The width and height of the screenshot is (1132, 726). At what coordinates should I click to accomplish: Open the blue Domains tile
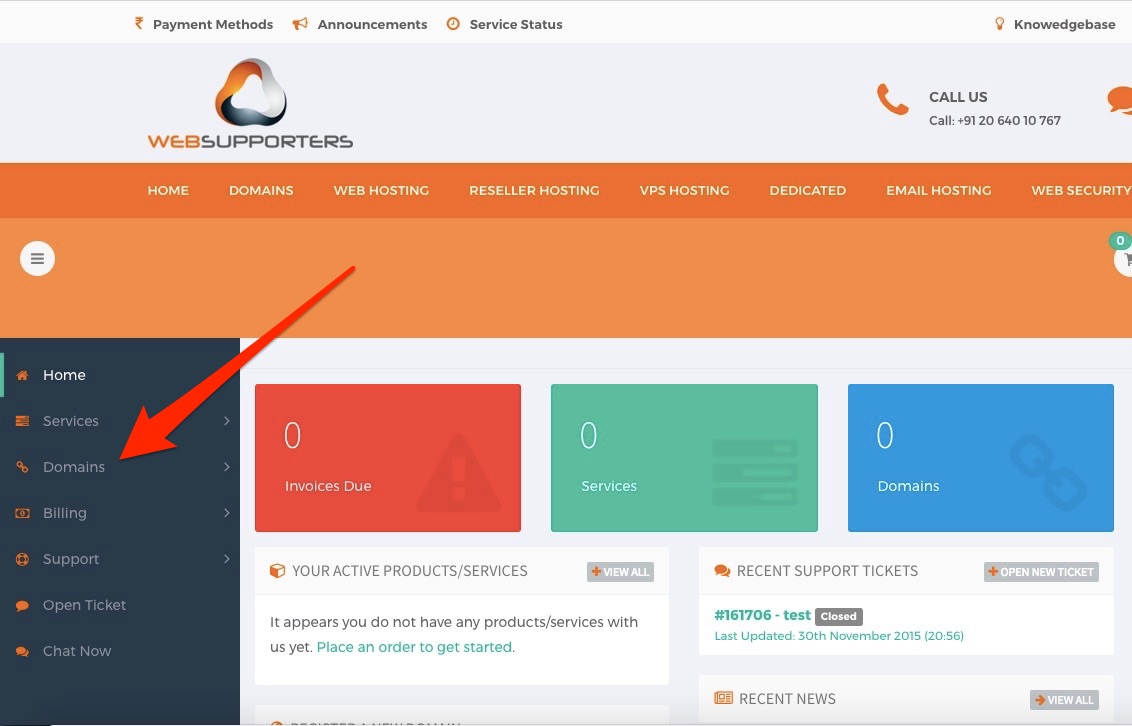(x=981, y=458)
